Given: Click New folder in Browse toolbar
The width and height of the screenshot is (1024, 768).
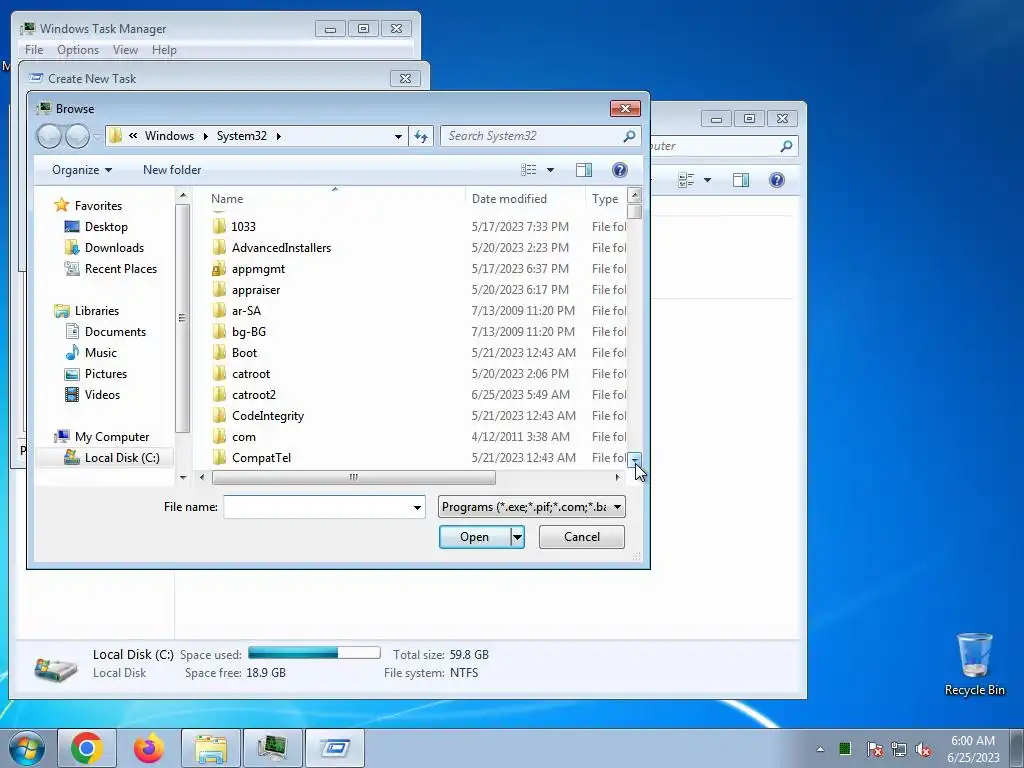Looking at the screenshot, I should pos(172,170).
